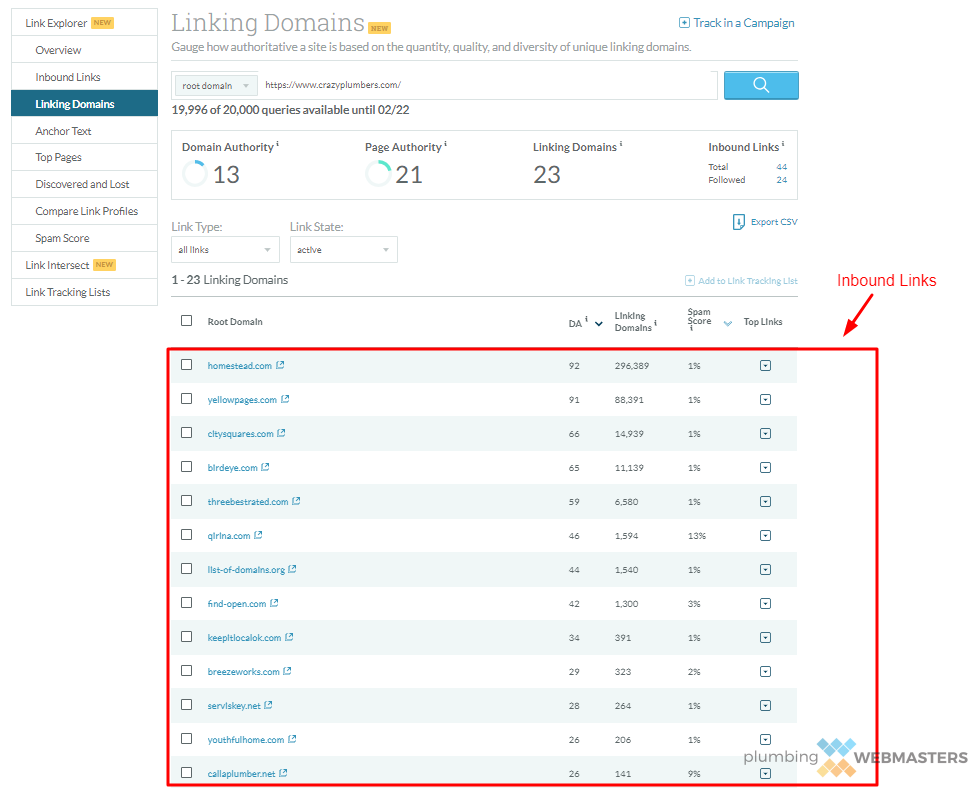This screenshot has height=788, width=978.
Task: Open external link icon beside find-open.com
Action: click(x=274, y=603)
